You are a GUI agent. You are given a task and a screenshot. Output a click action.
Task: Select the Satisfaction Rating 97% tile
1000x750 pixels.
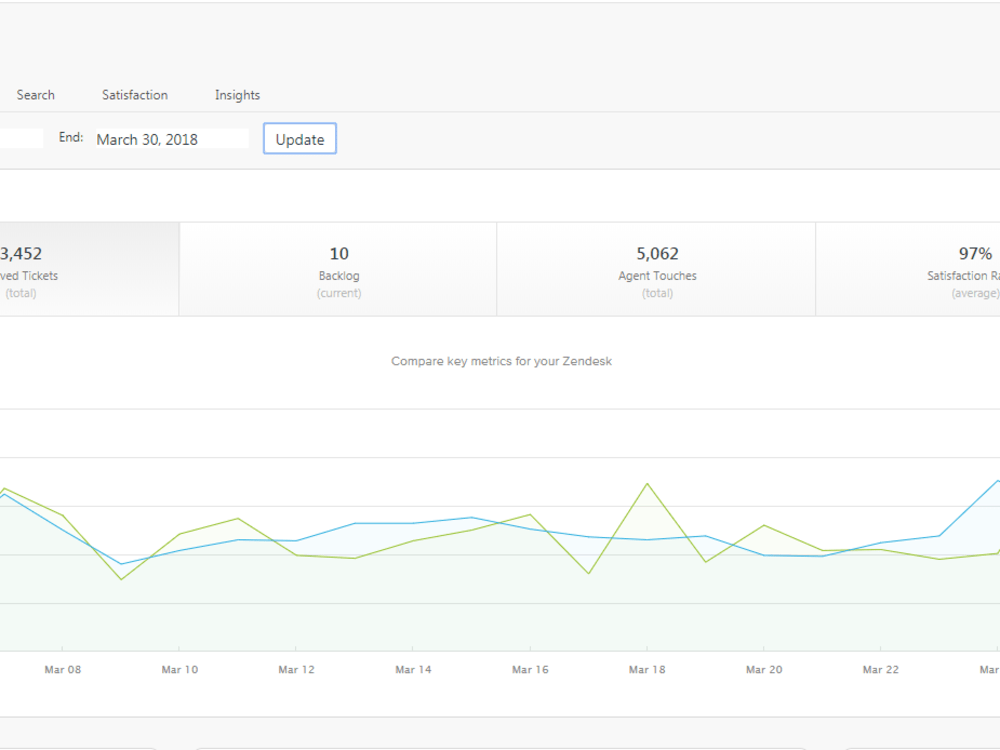click(908, 269)
